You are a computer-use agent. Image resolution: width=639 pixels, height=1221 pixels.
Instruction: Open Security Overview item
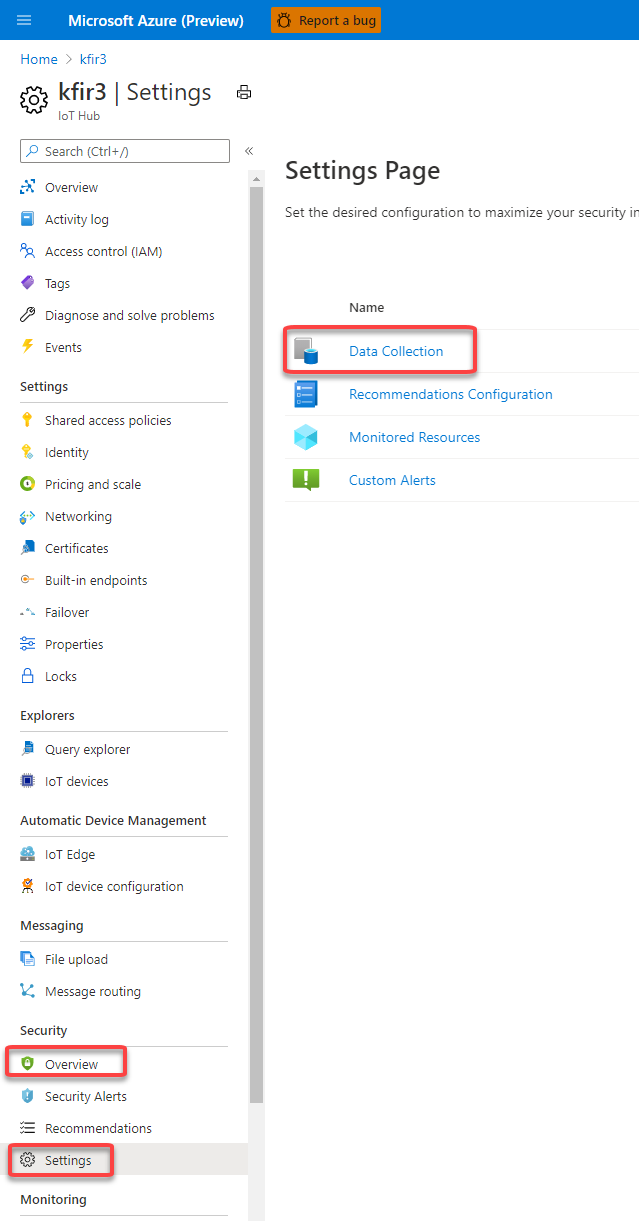click(71, 1064)
